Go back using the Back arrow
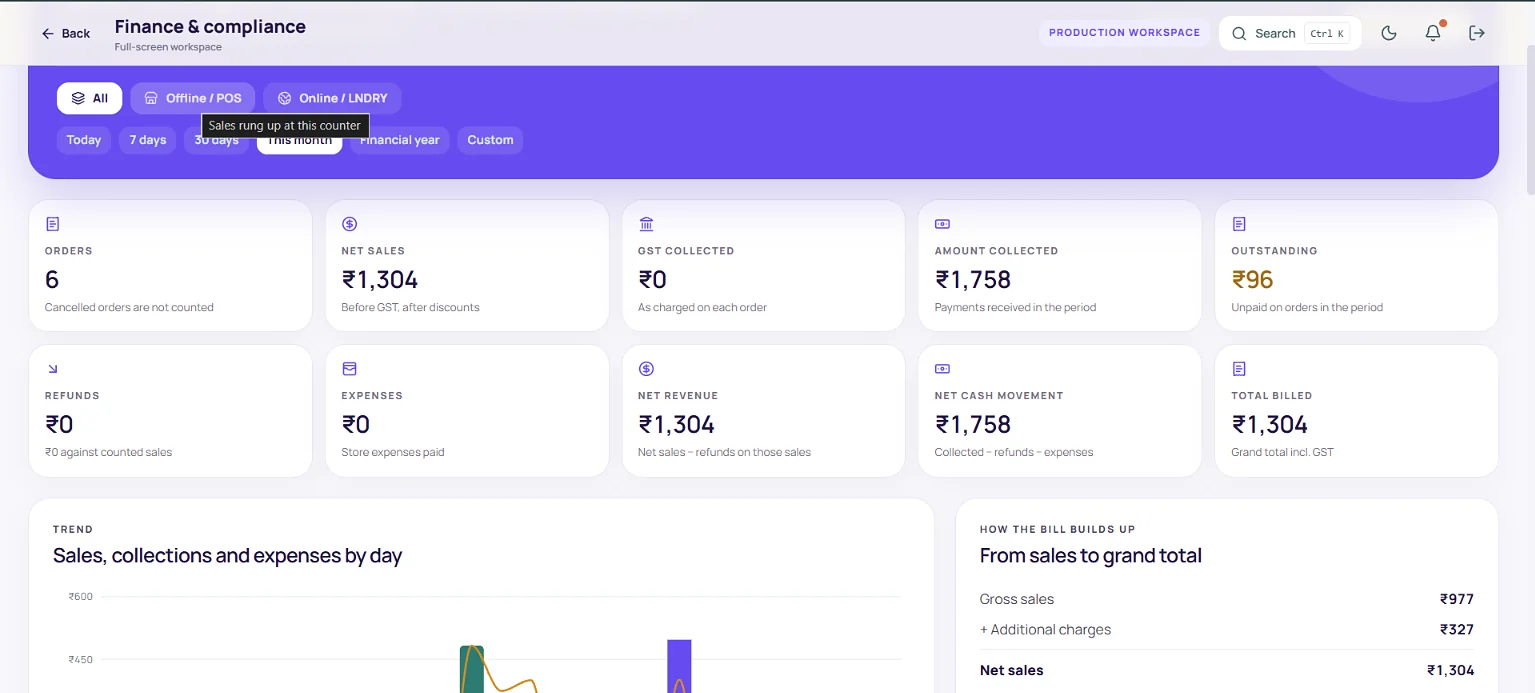Screen dimensions: 1535x693 [x=65, y=33]
